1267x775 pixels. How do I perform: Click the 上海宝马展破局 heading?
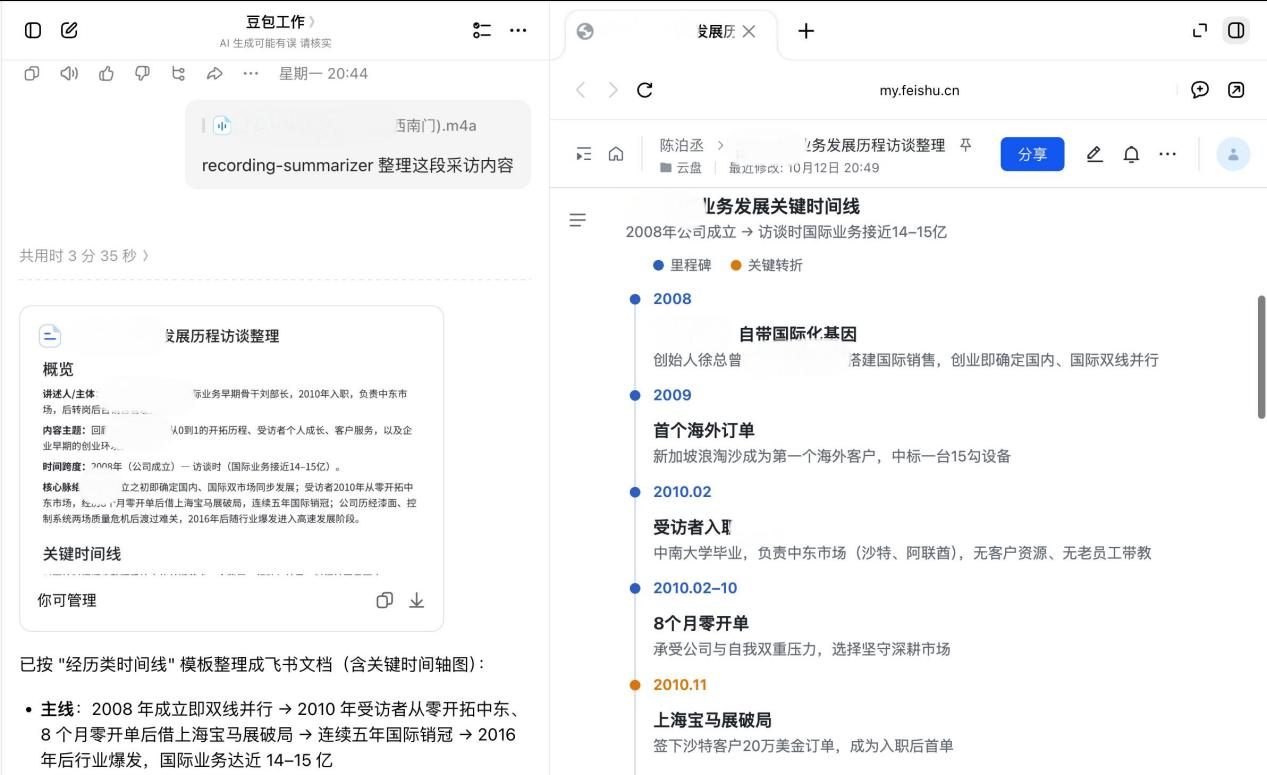[712, 720]
